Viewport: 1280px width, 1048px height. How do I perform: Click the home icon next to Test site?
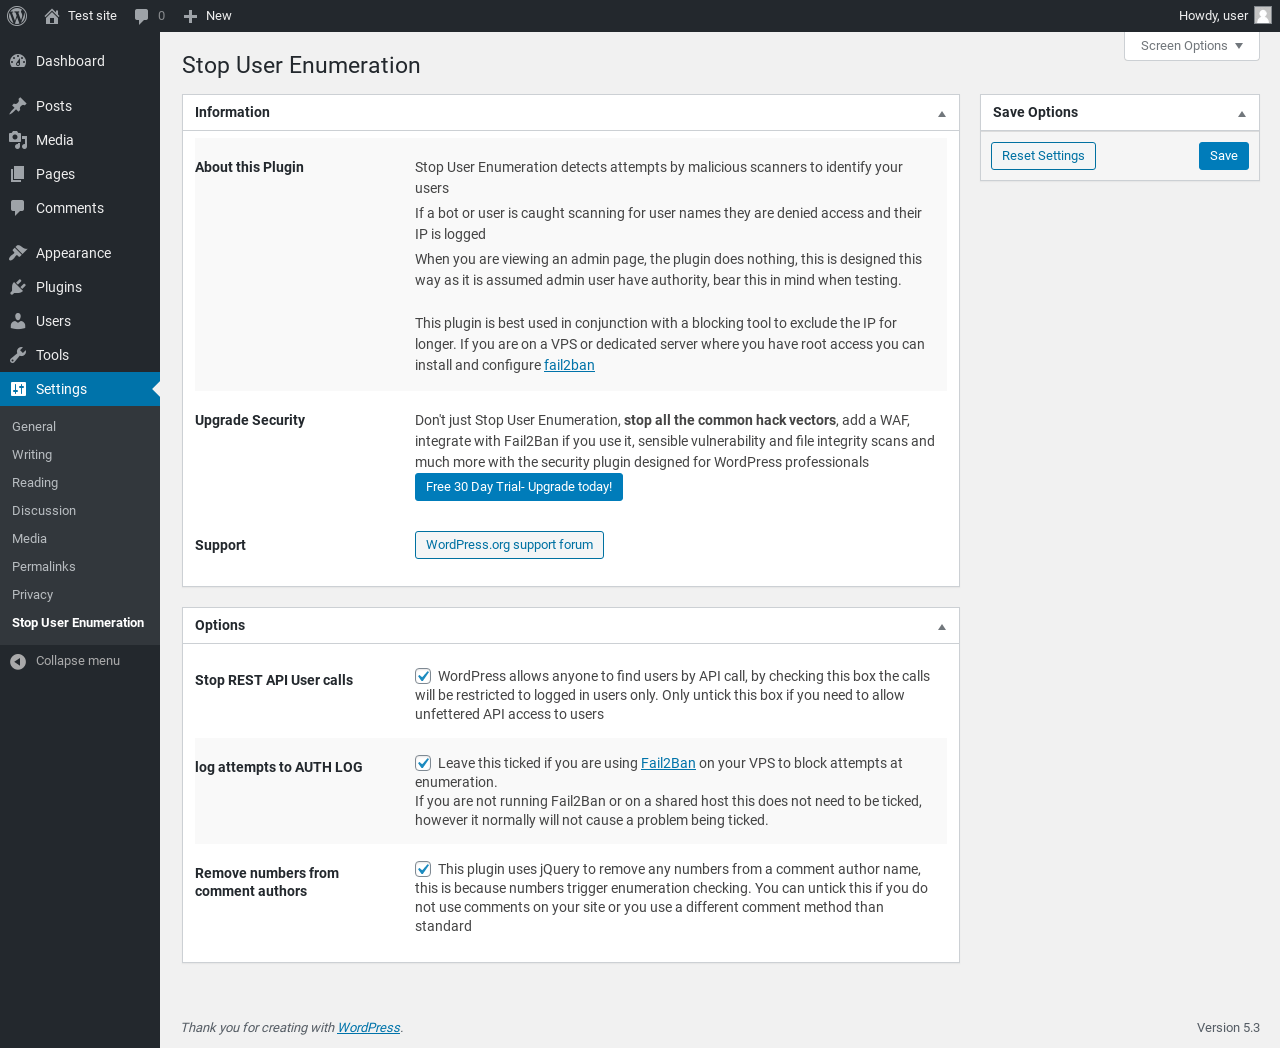[52, 16]
